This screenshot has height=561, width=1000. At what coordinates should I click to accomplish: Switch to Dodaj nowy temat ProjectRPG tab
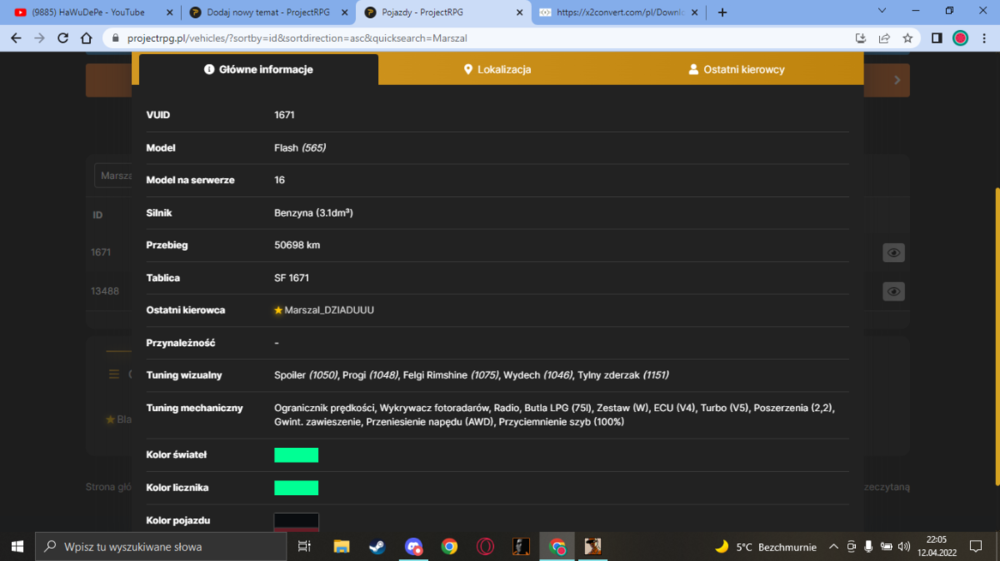(268, 12)
